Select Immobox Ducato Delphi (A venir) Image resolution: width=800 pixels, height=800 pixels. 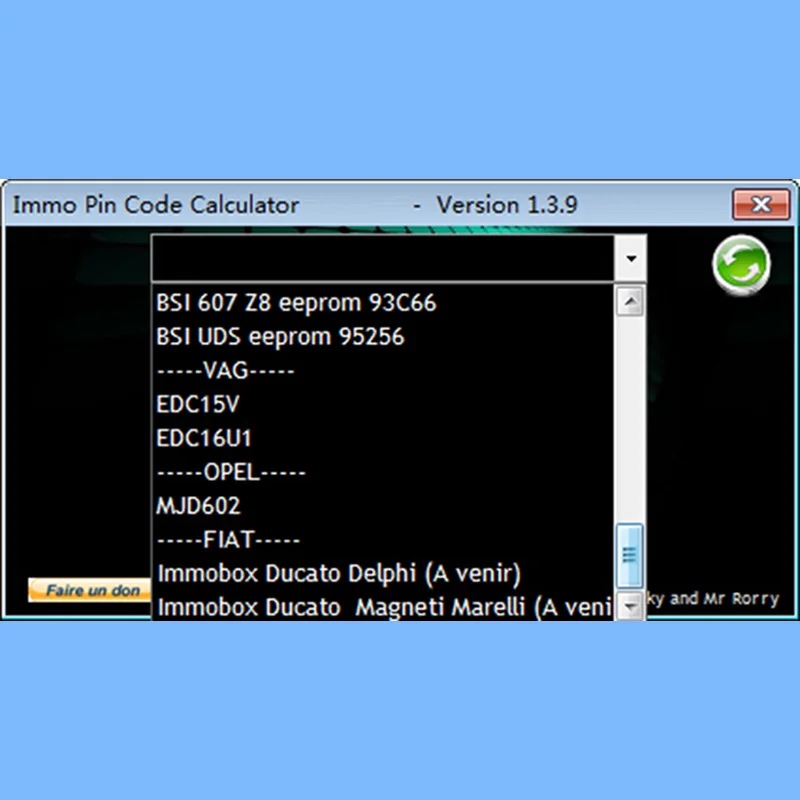pos(383,573)
